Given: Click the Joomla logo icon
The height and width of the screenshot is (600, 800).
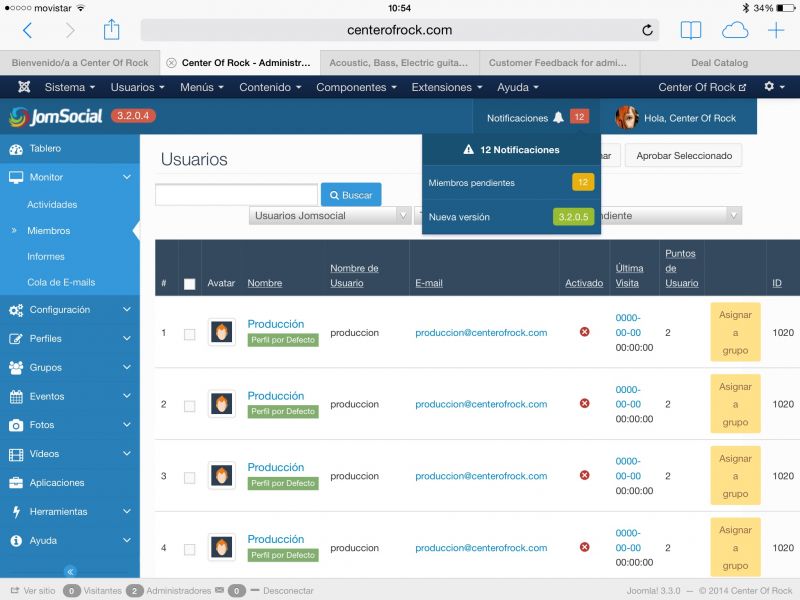Looking at the screenshot, I should (x=24, y=87).
